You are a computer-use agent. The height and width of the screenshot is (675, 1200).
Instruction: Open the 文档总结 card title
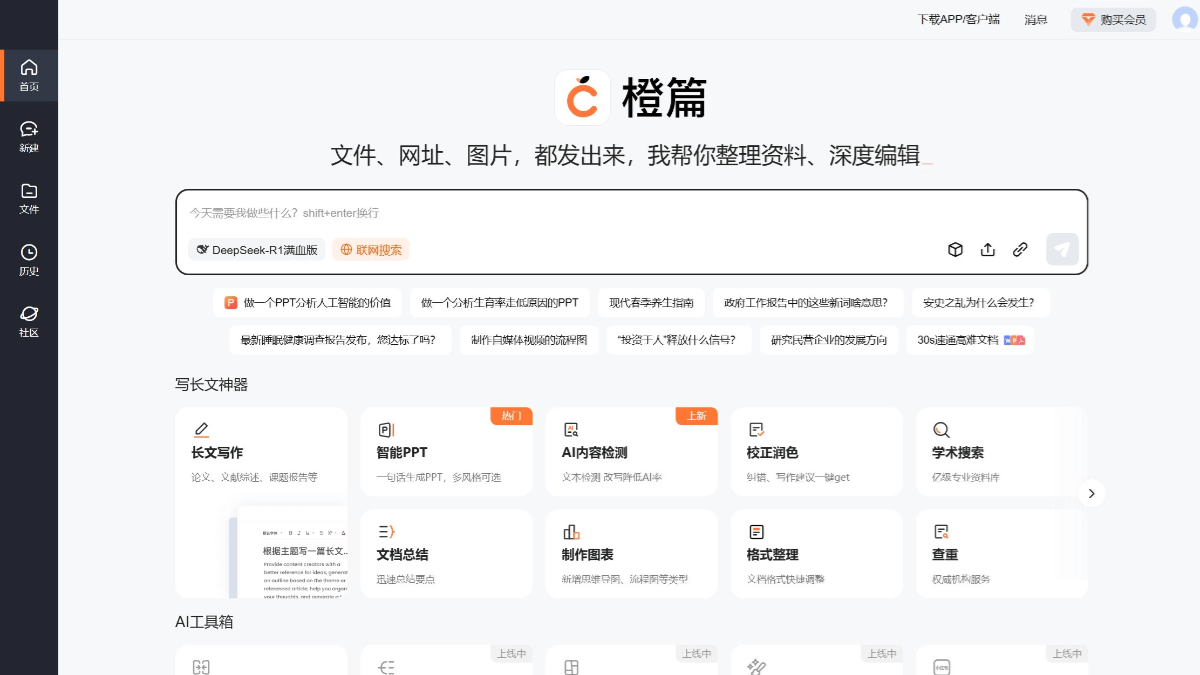click(x=402, y=555)
